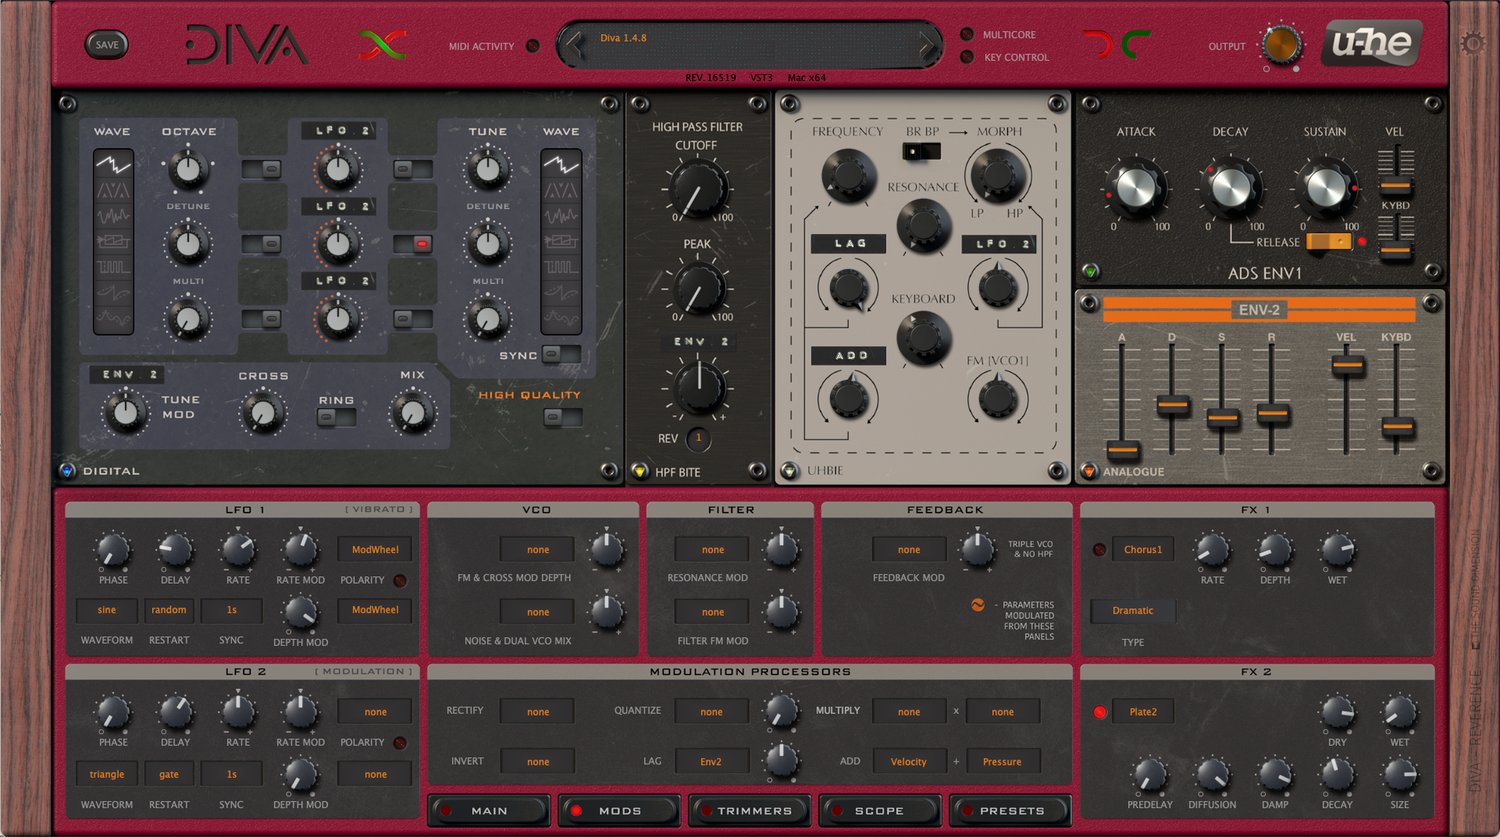1500x837 pixels.
Task: Click the filter RESONANCE knob
Action: coord(923,225)
